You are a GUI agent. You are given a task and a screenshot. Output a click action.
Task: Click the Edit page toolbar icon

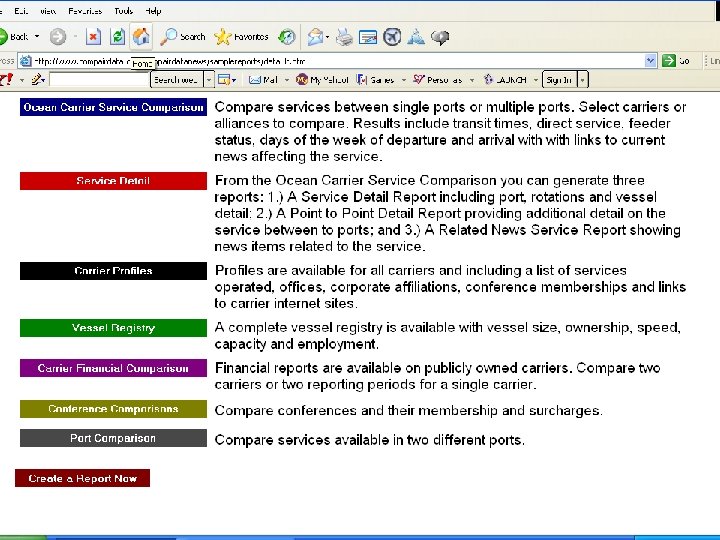pyautogui.click(x=368, y=37)
